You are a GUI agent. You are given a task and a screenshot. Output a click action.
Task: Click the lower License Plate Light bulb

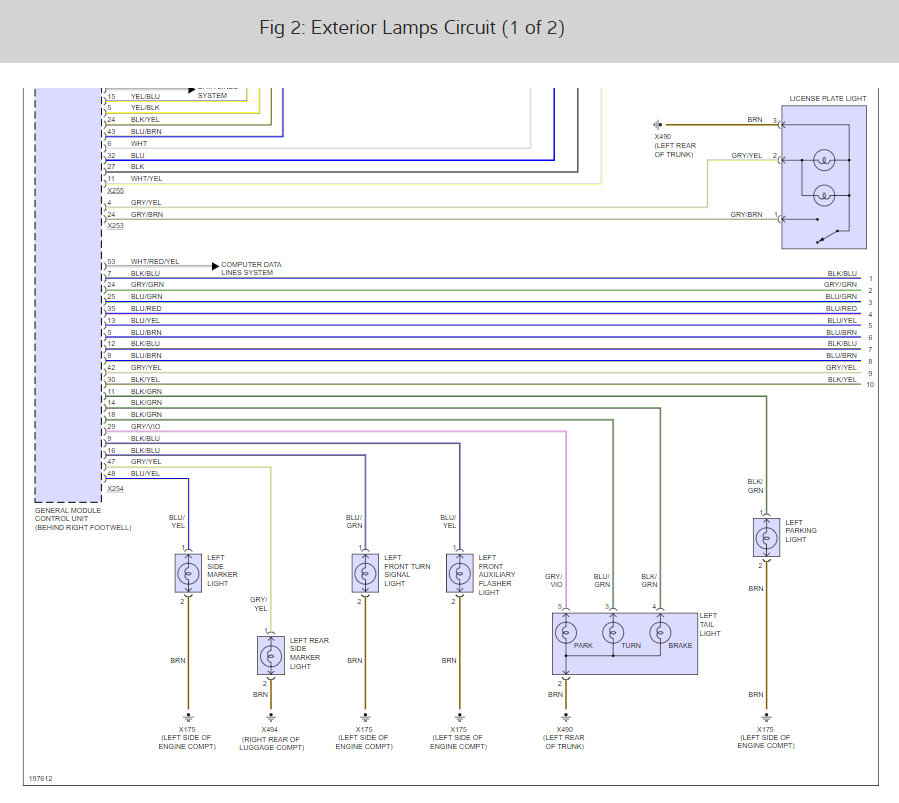pyautogui.click(x=822, y=193)
